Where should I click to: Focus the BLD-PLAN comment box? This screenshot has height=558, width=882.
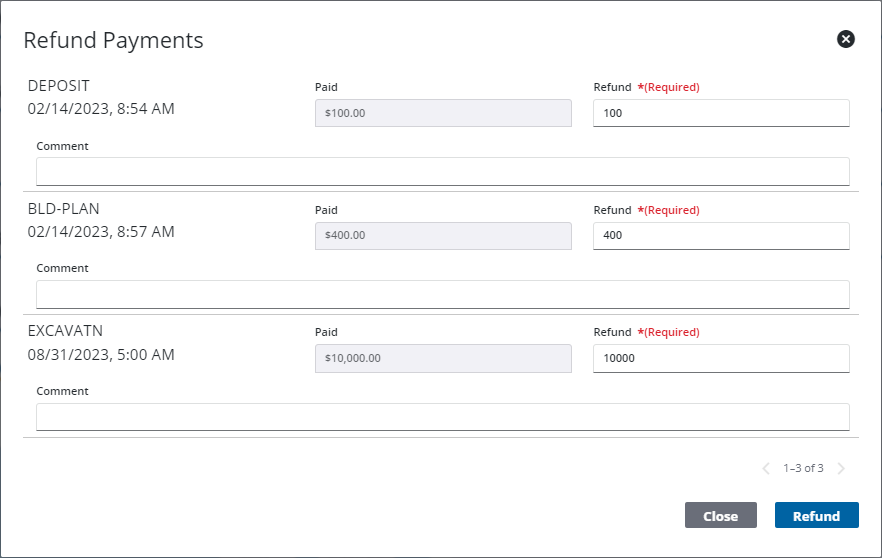pyautogui.click(x=442, y=294)
